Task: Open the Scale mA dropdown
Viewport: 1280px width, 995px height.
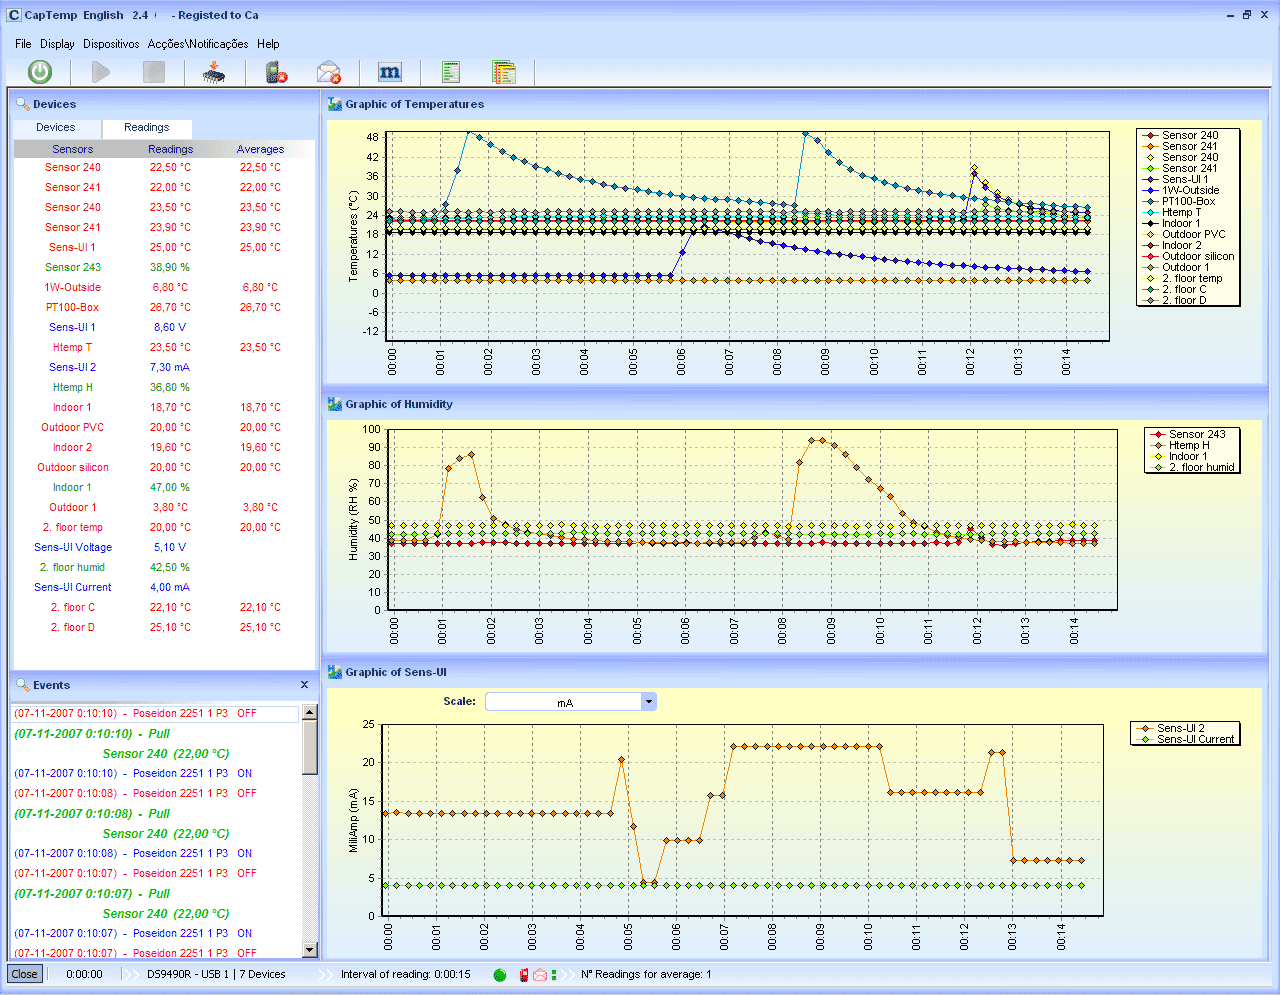Action: 649,702
